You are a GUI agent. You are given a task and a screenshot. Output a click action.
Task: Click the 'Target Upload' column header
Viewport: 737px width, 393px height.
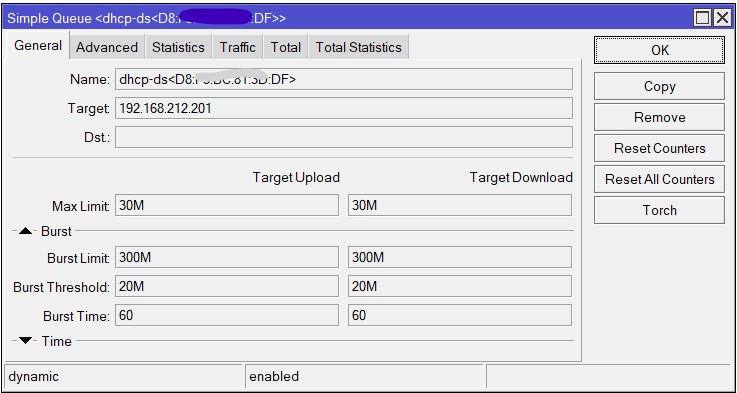point(296,178)
